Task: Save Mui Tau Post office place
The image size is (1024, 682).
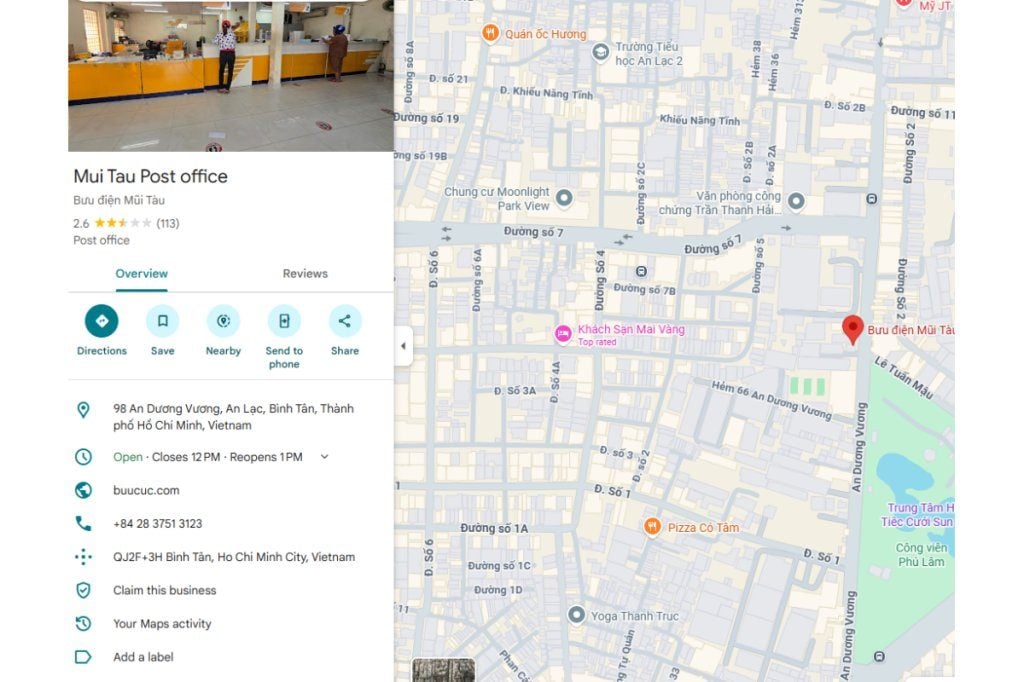Action: coord(163,321)
